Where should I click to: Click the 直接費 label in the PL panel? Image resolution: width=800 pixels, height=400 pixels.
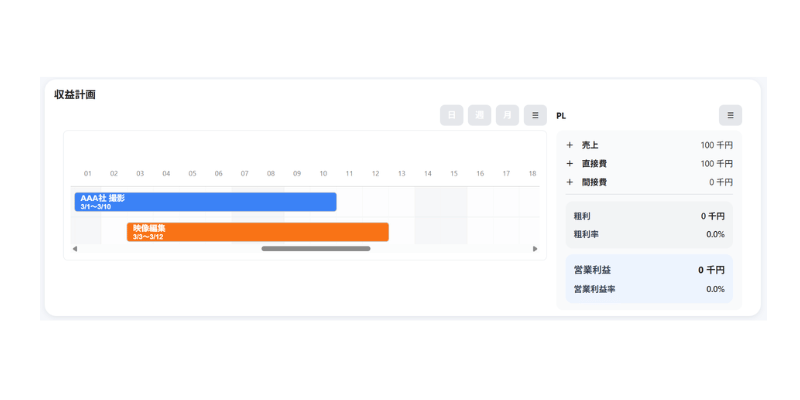pyautogui.click(x=593, y=163)
